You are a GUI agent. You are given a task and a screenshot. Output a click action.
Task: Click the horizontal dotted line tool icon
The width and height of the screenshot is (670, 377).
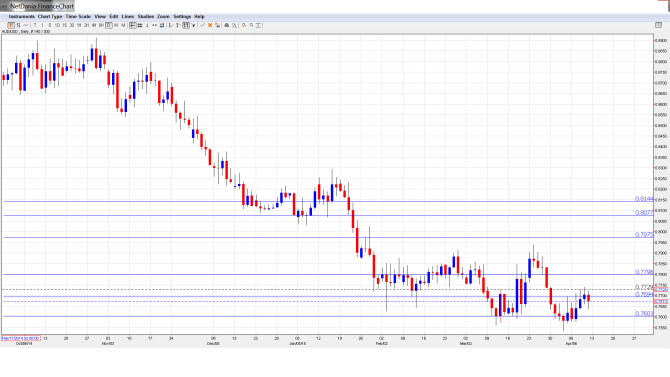(x=155, y=26)
